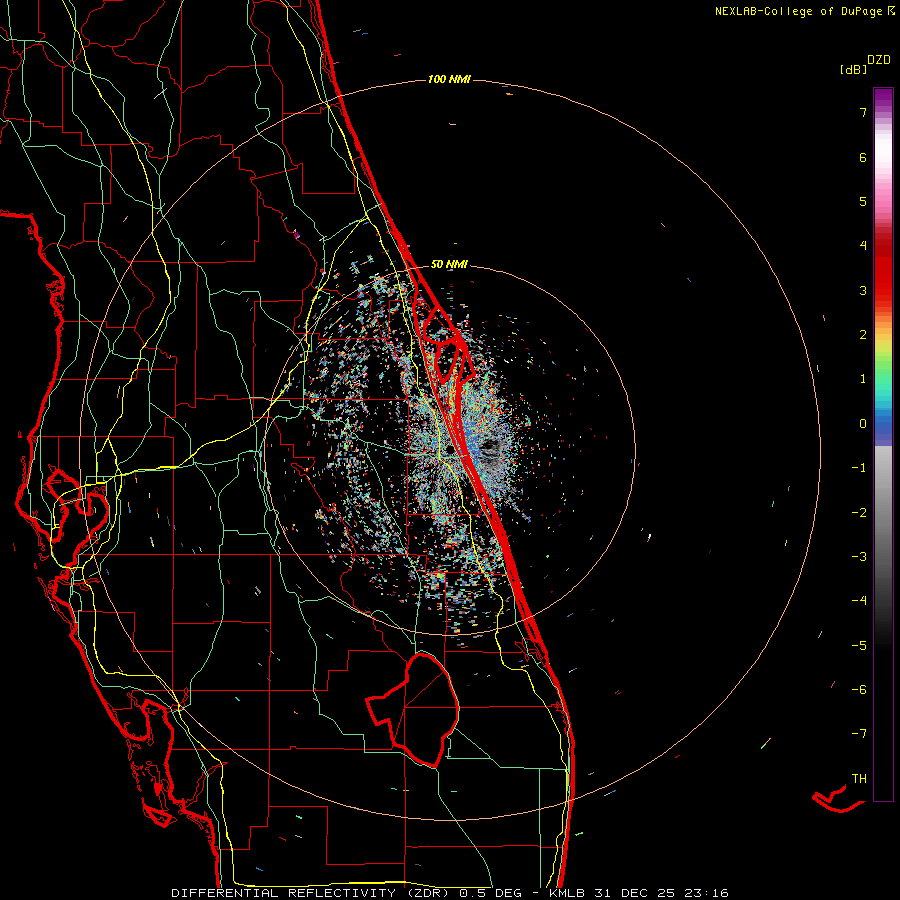Click the Differential Reflectivity caption at bottom
This screenshot has width=900, height=900.
[450, 893]
